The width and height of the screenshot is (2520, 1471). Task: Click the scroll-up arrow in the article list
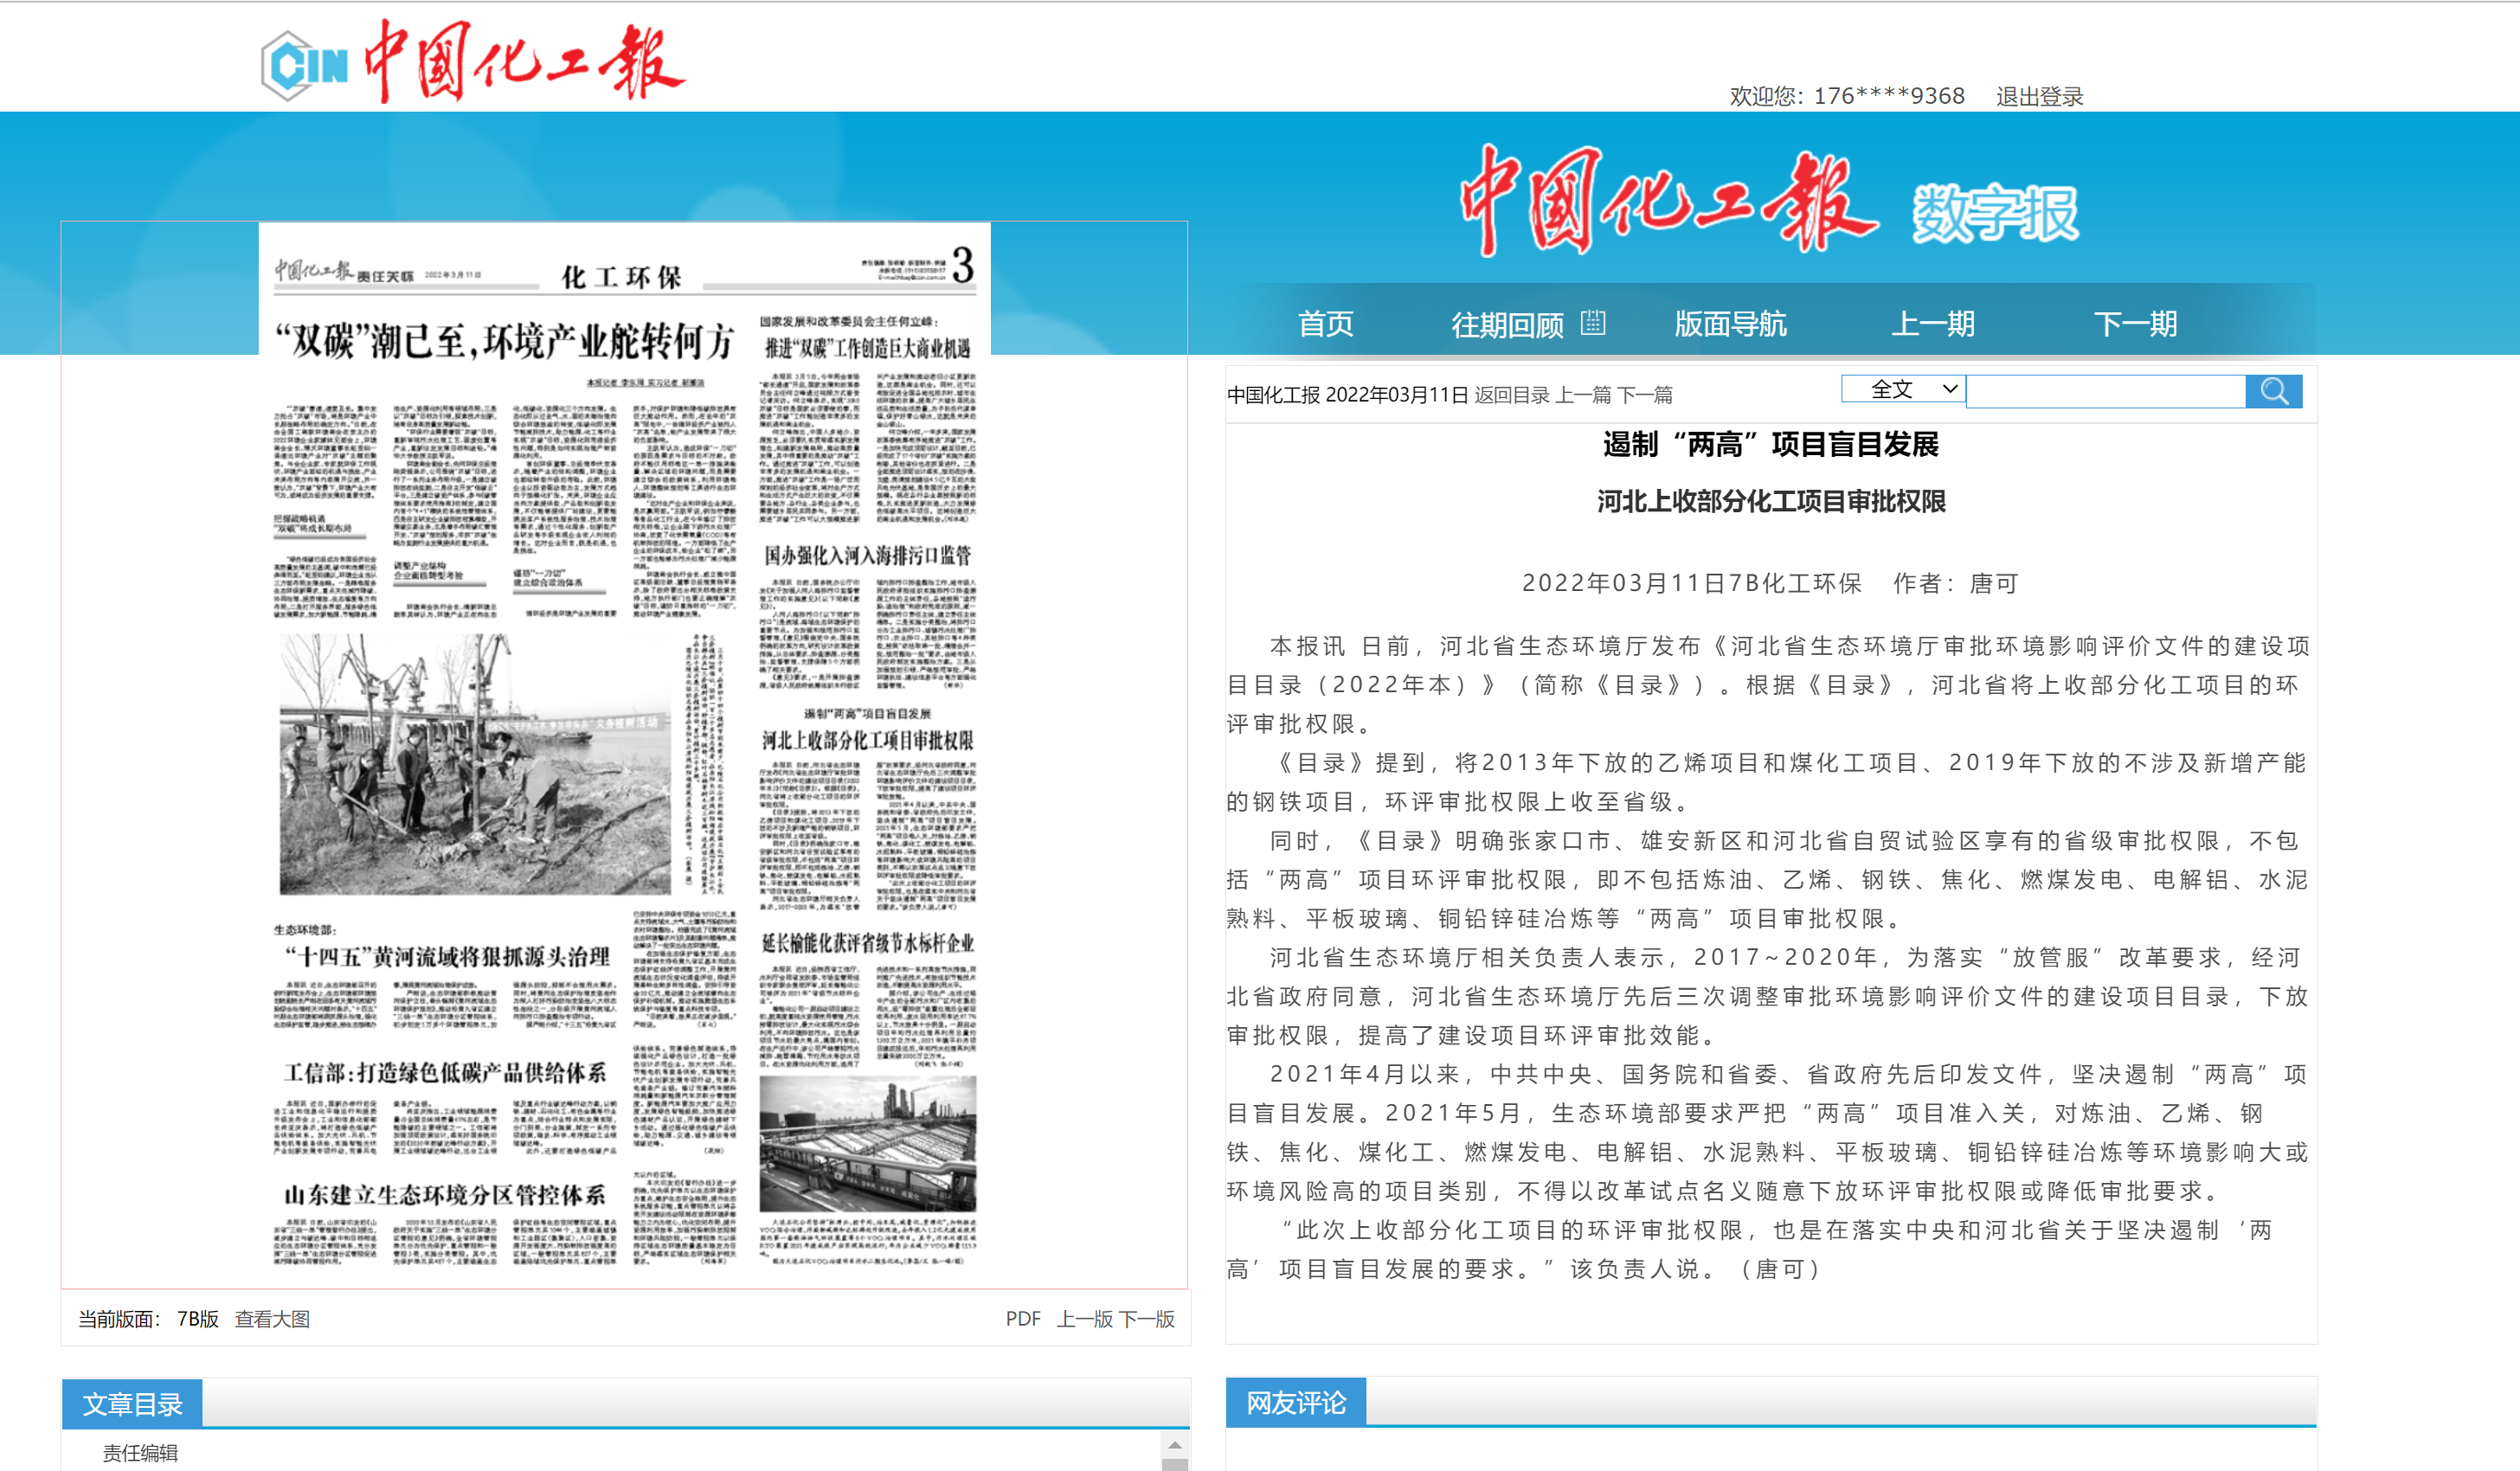point(1174,1445)
